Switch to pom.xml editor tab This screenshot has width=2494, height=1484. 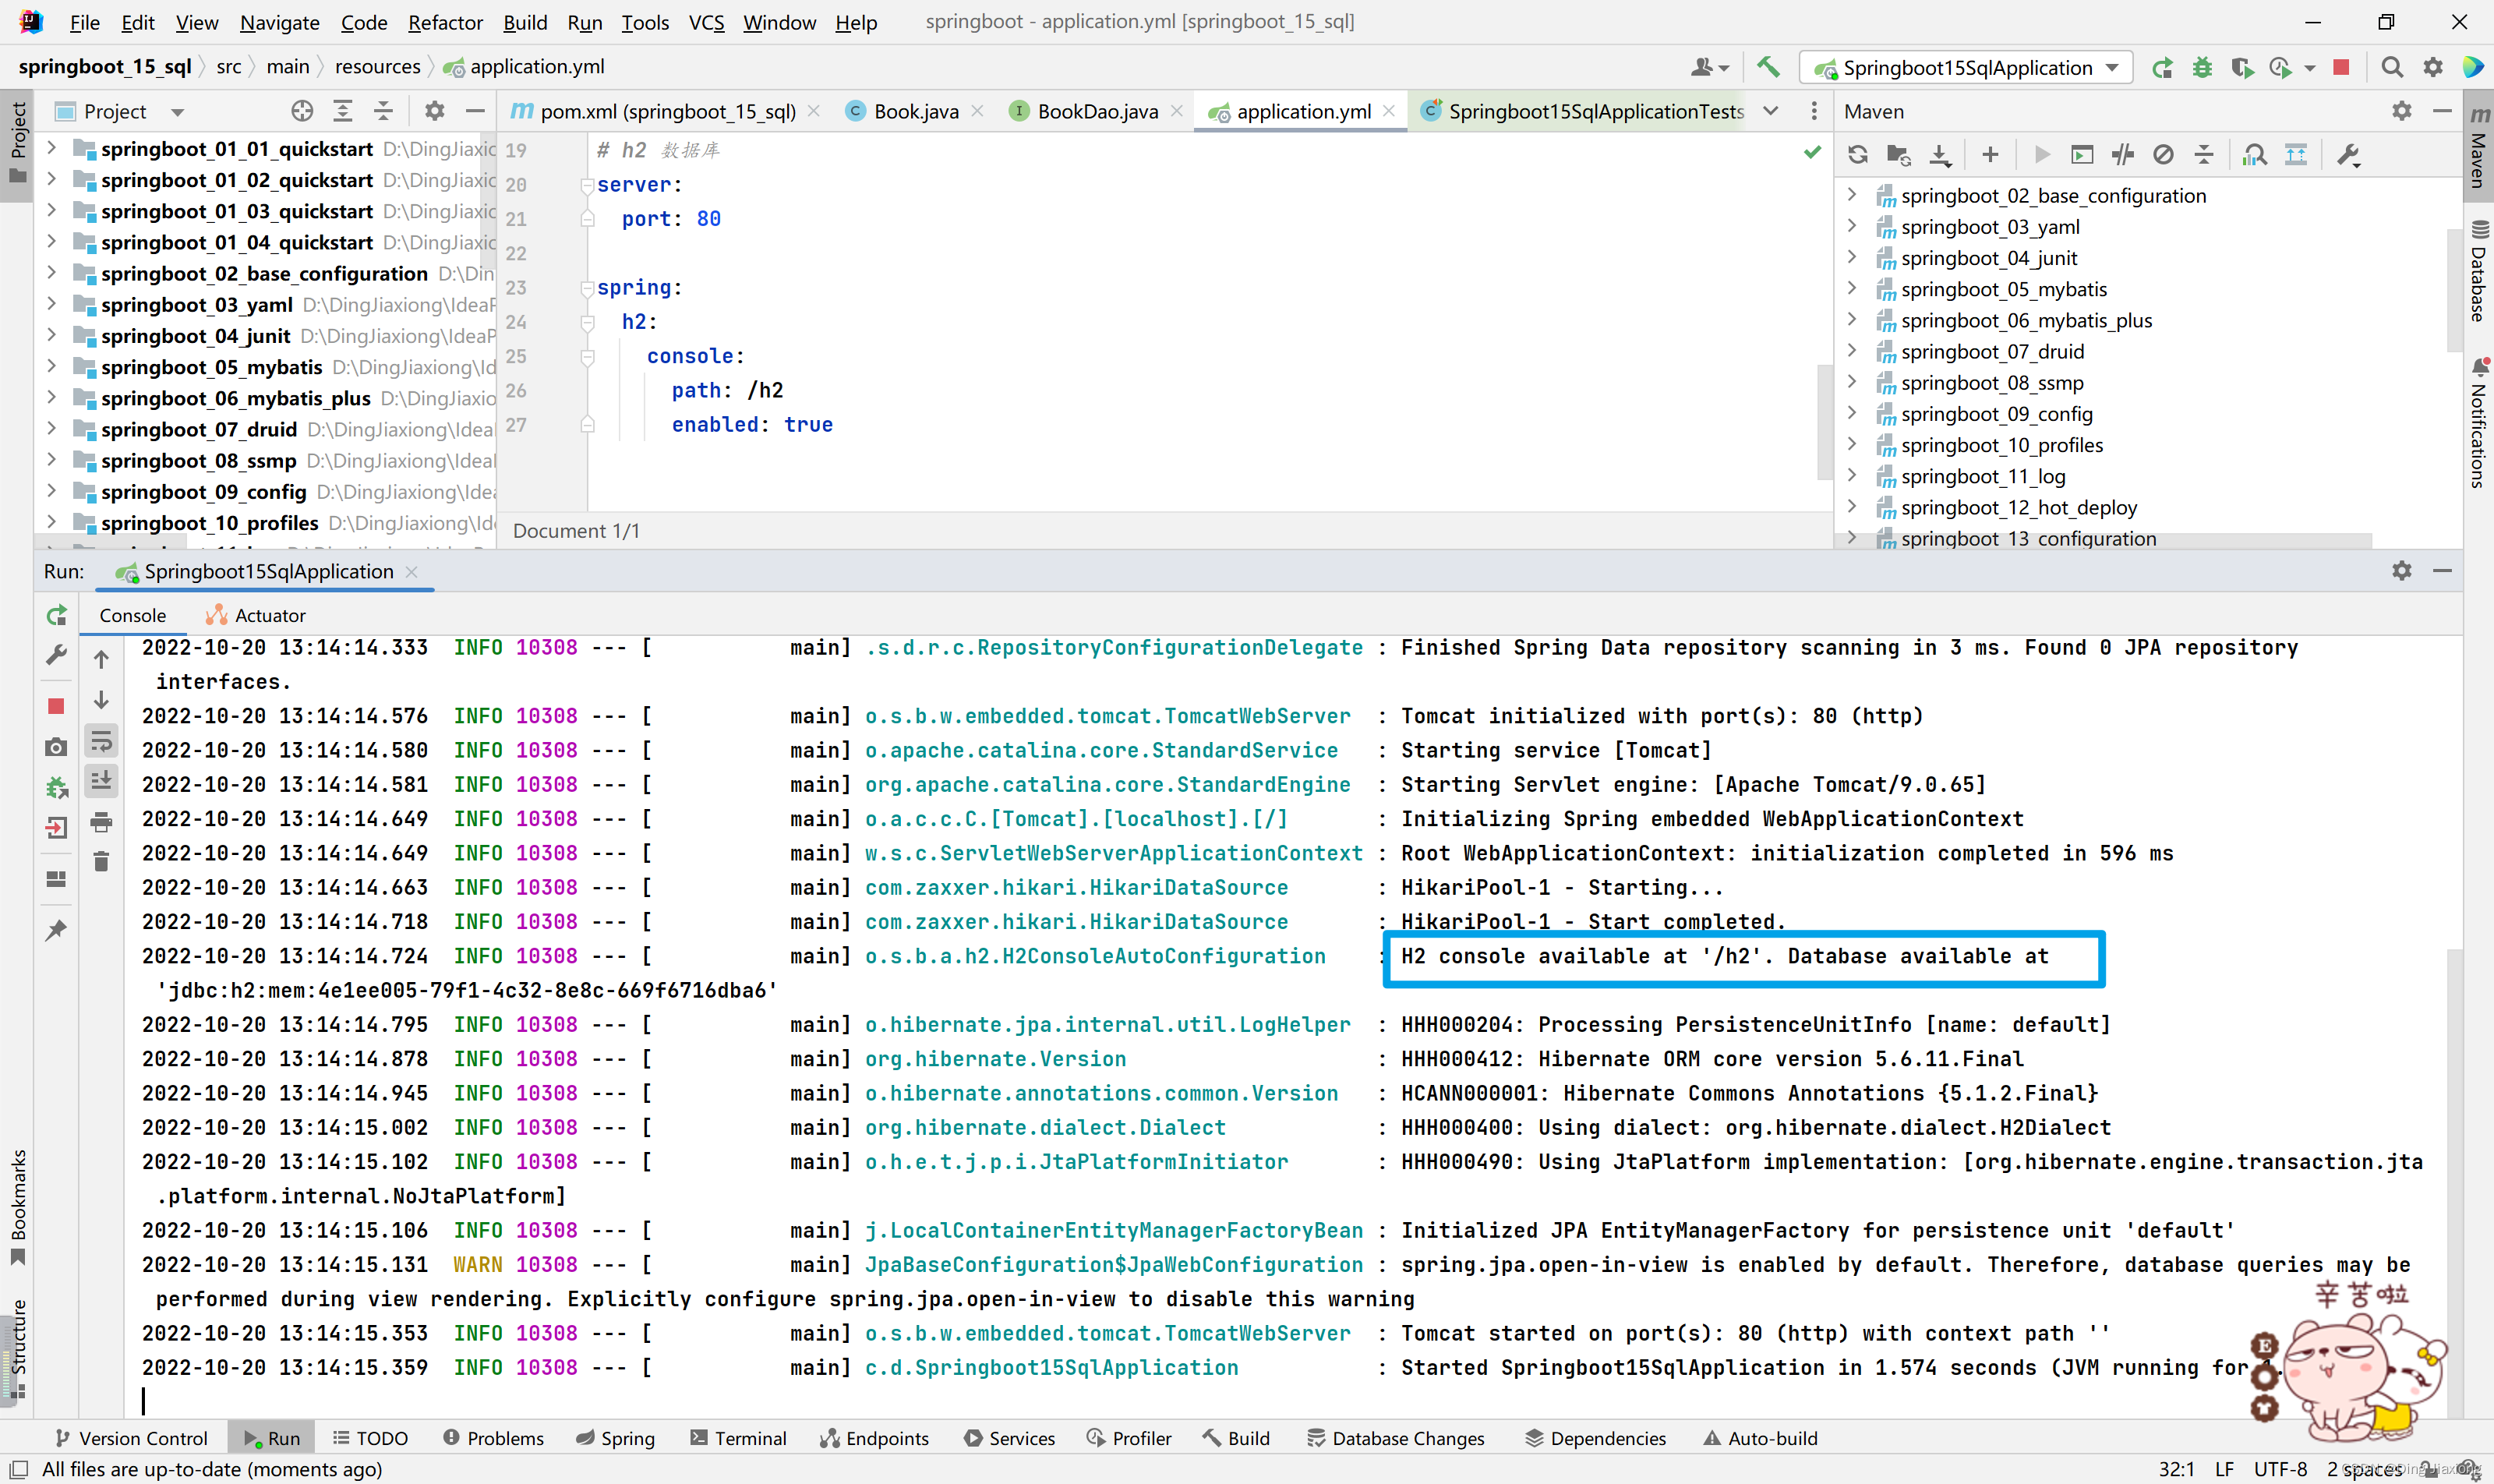click(667, 111)
